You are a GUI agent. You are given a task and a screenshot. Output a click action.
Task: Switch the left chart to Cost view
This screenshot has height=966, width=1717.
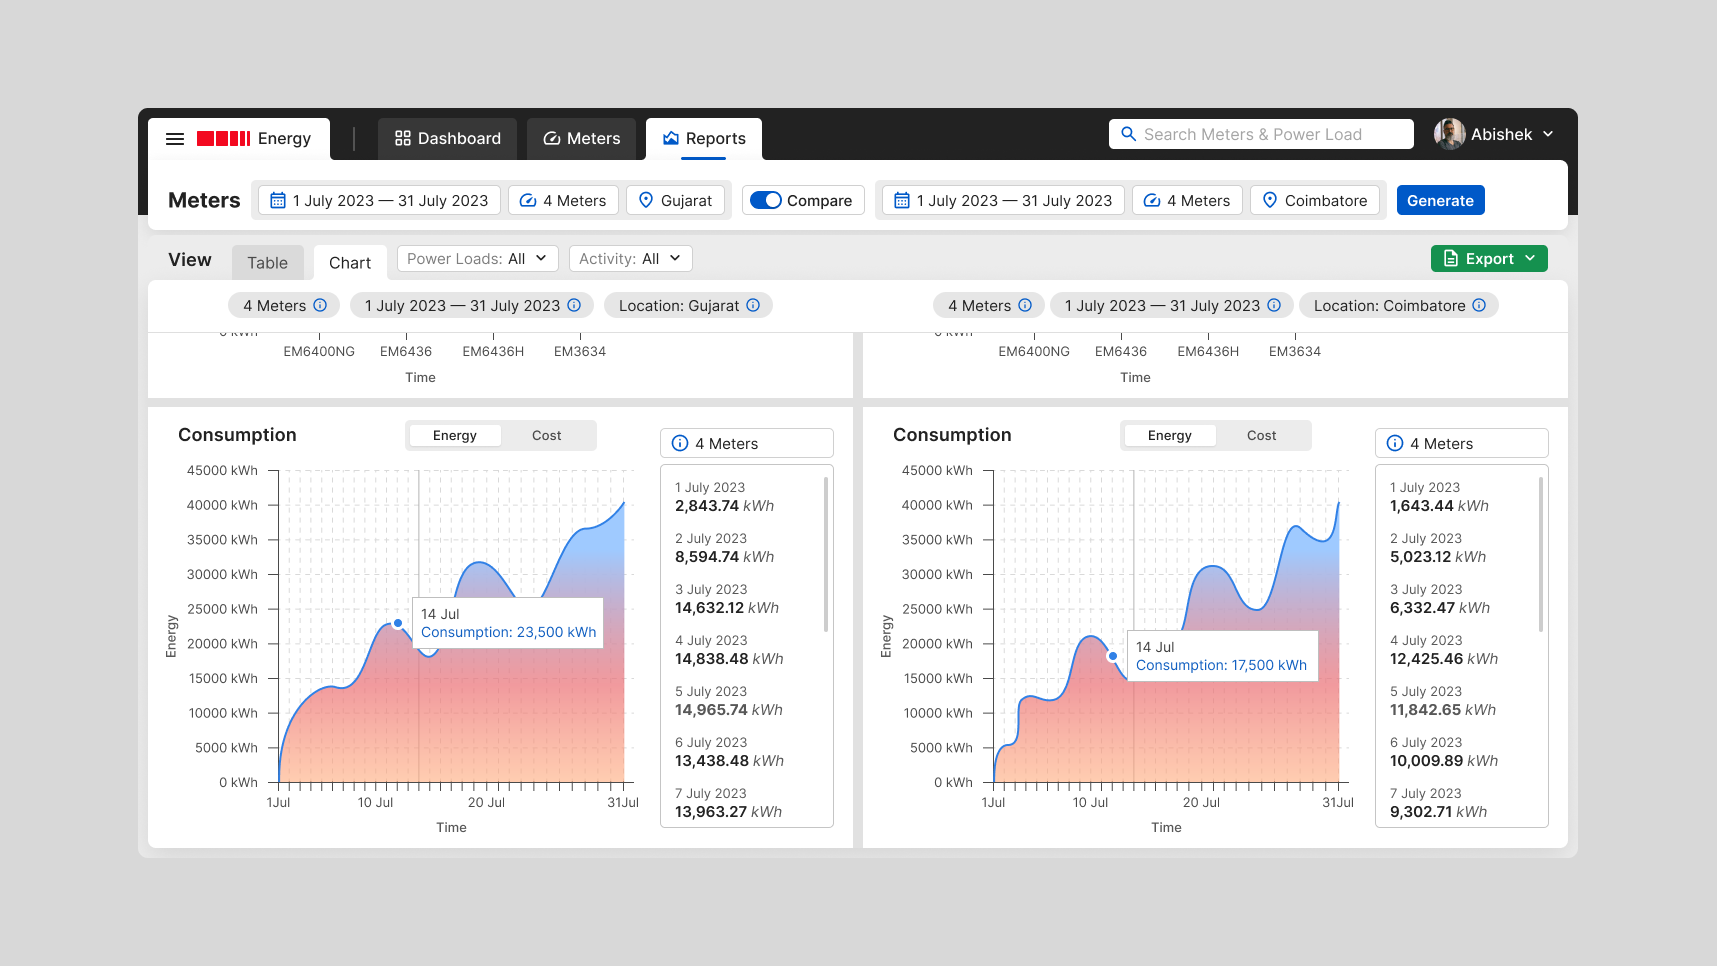click(546, 435)
